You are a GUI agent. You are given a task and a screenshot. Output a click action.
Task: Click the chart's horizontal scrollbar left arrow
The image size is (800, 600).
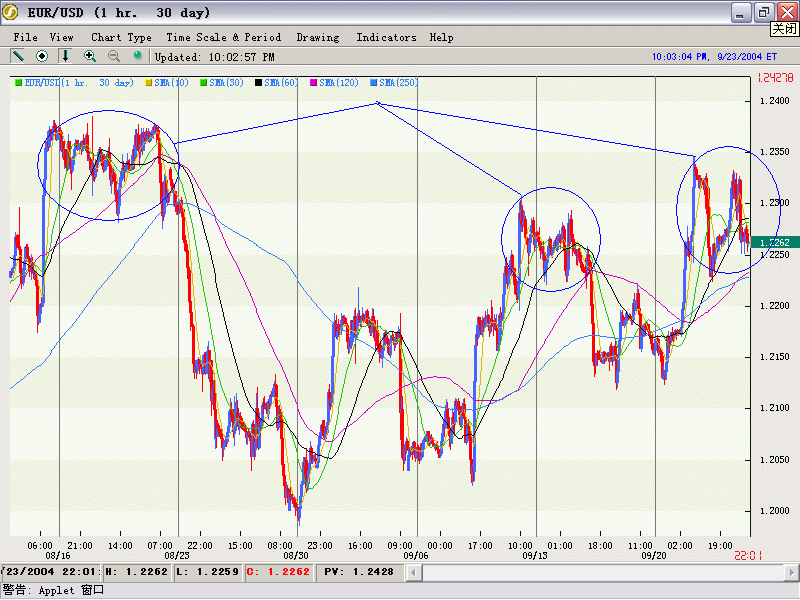414,572
